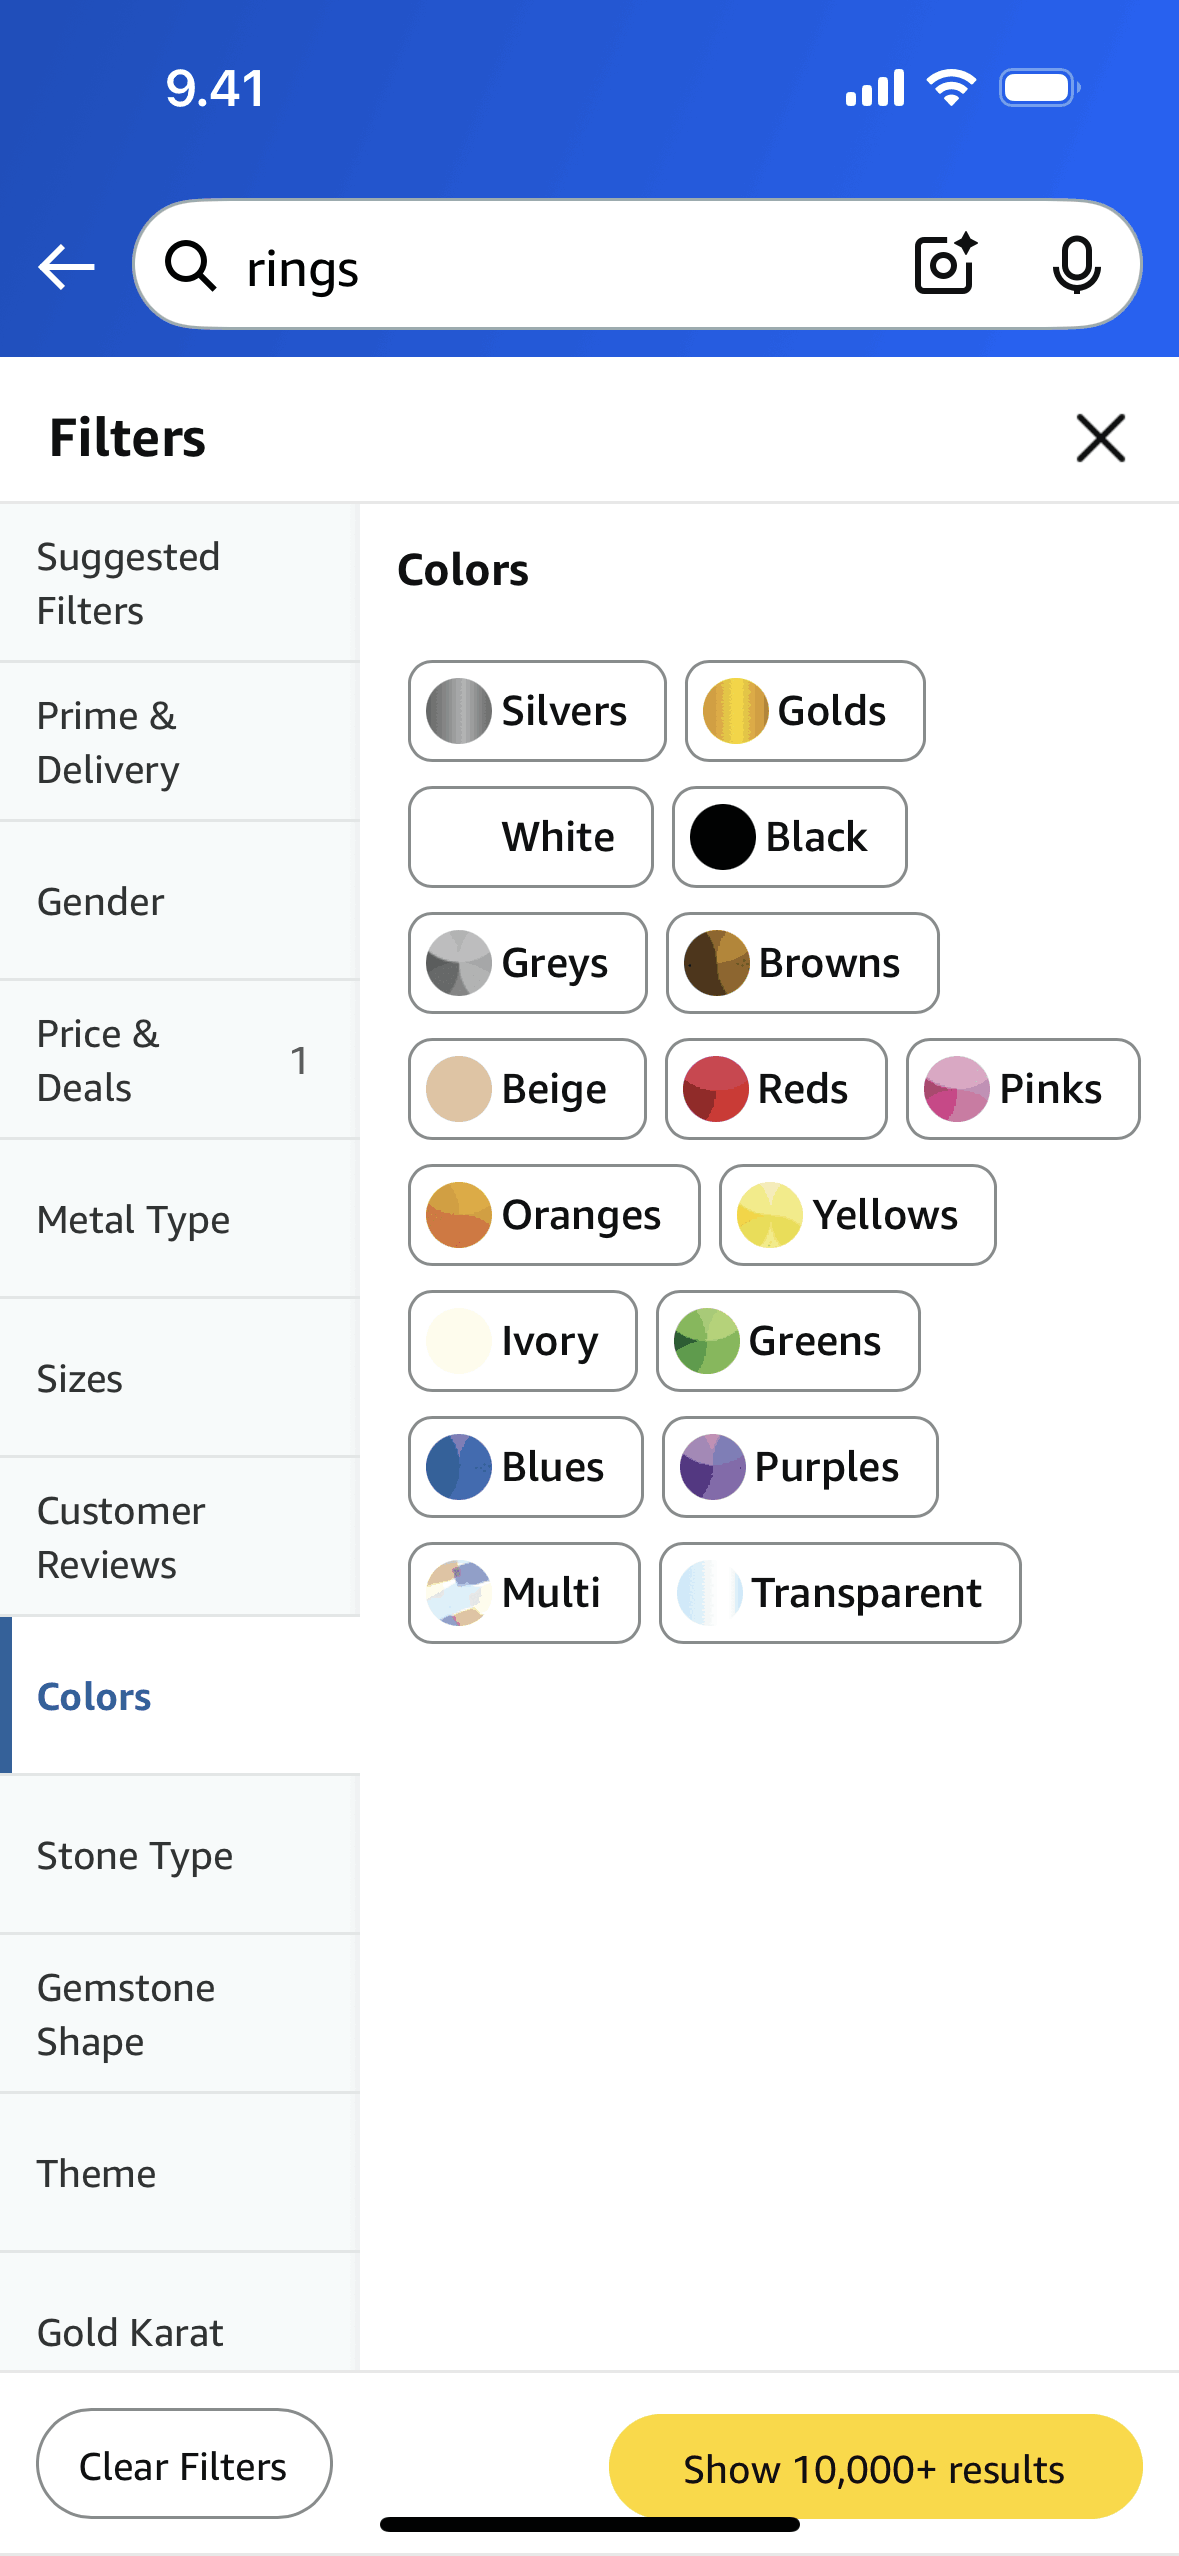Tap the back arrow icon
Screen dimensions: 1179x2556
pos(66,267)
